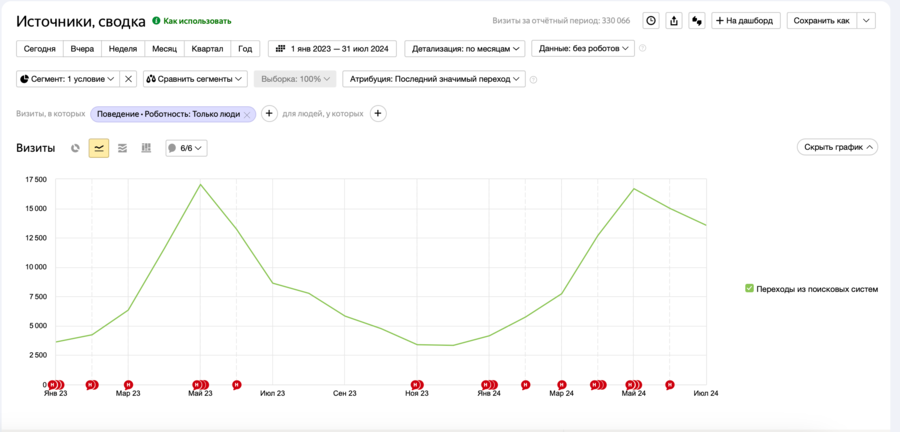Viewport: 900px width, 432px height.
Task: Collapse chart with Скрыть график
Action: [x=837, y=147]
